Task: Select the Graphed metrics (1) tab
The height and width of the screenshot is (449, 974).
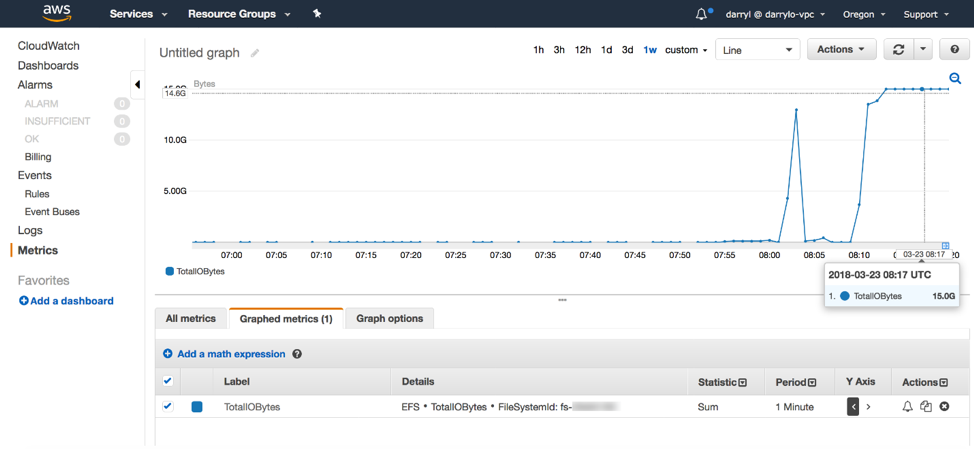Action: [286, 319]
